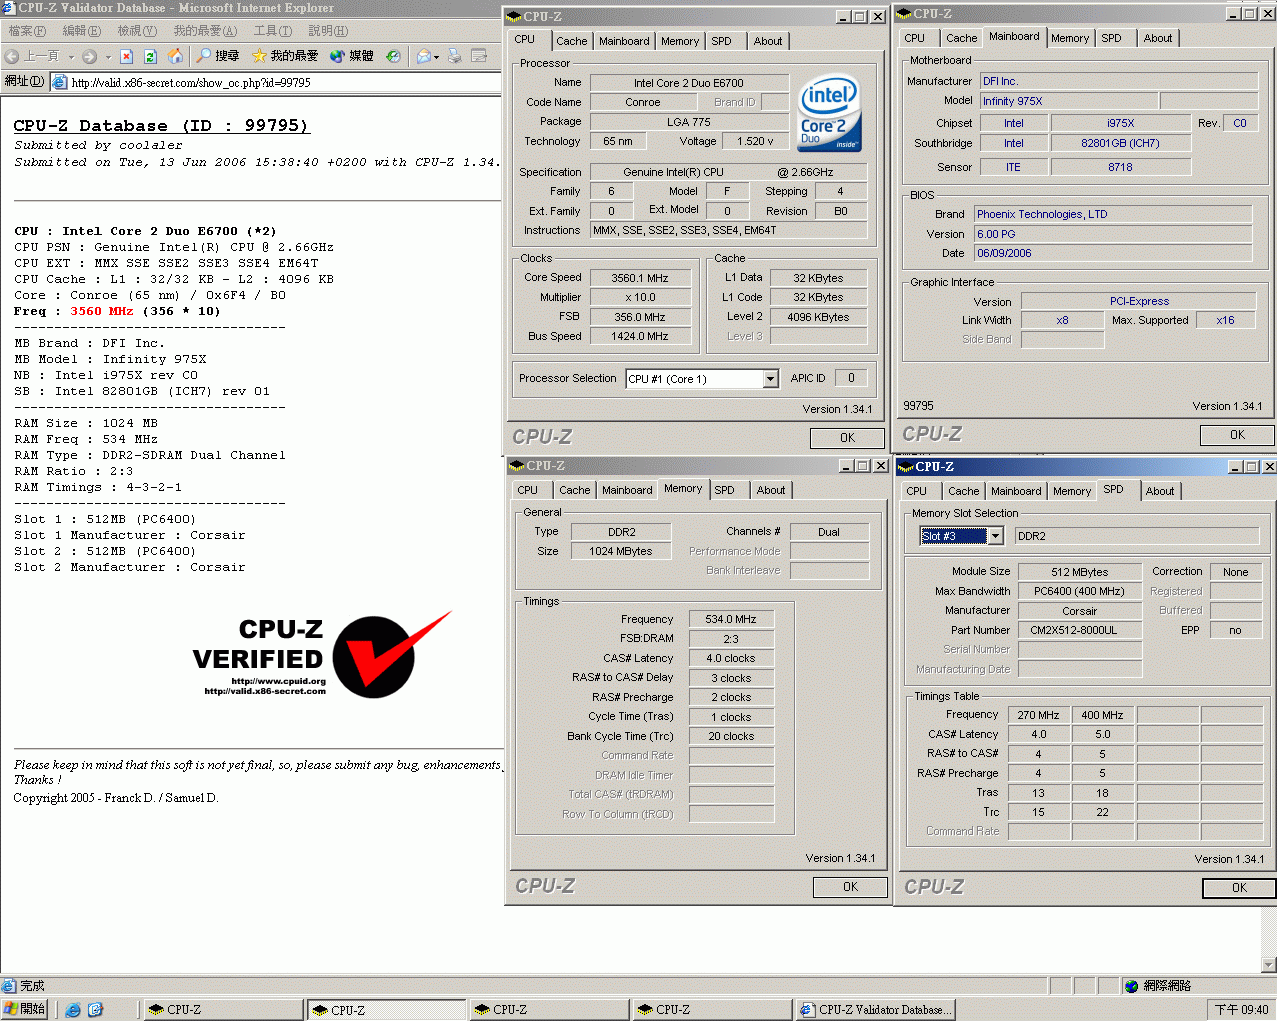
Task: Click the CPU-Z Verified checkmark logo
Action: (322, 656)
